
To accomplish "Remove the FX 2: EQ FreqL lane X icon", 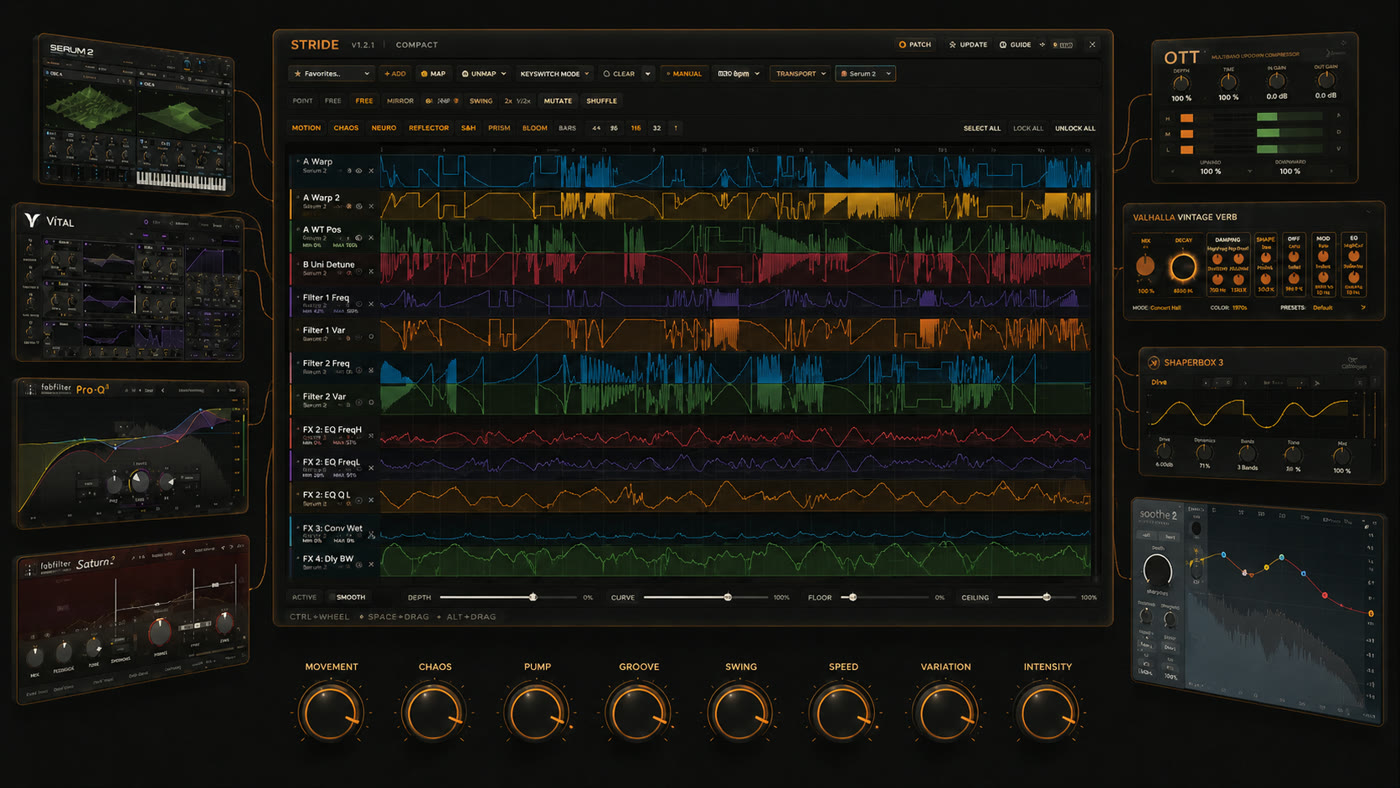I will 371,470.
